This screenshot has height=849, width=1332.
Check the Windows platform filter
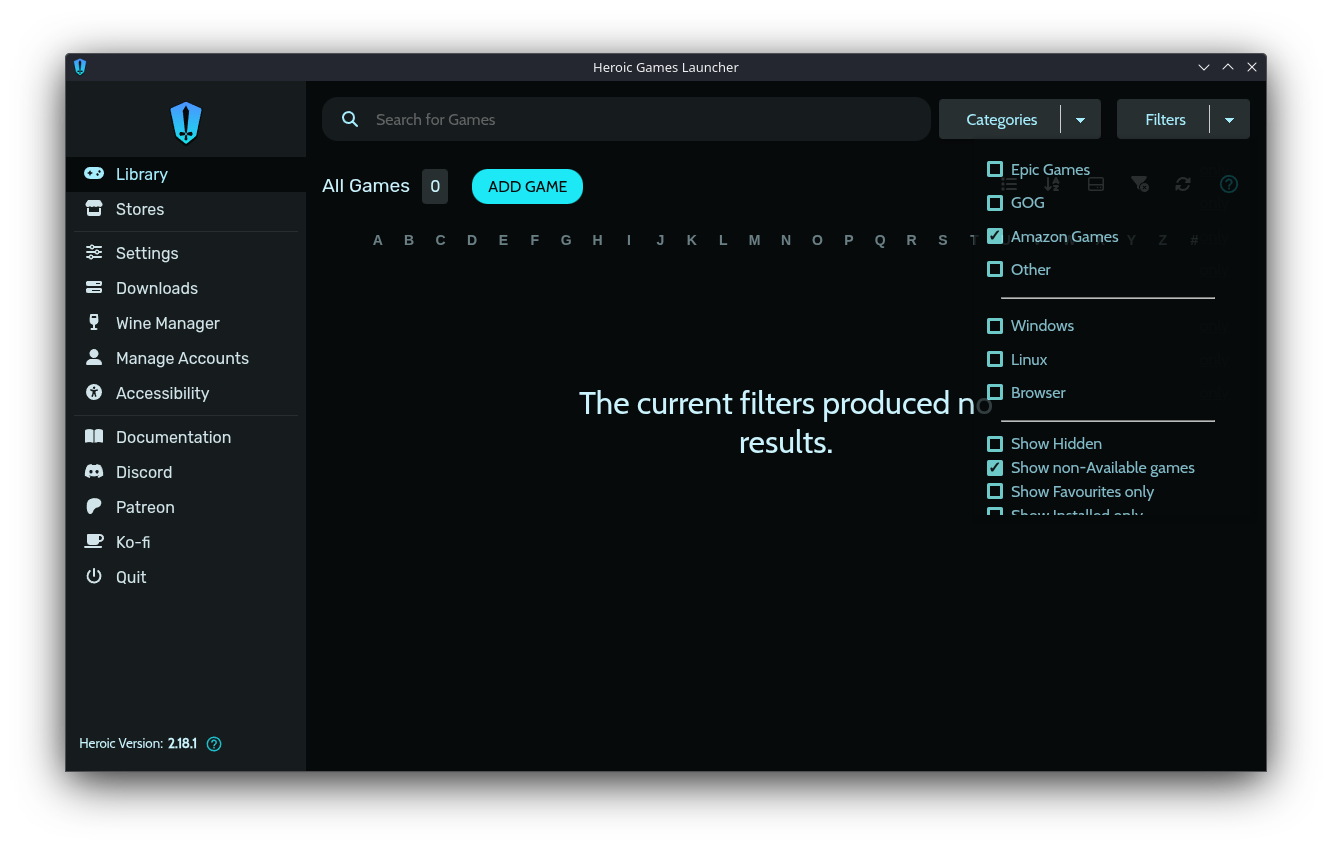point(995,326)
